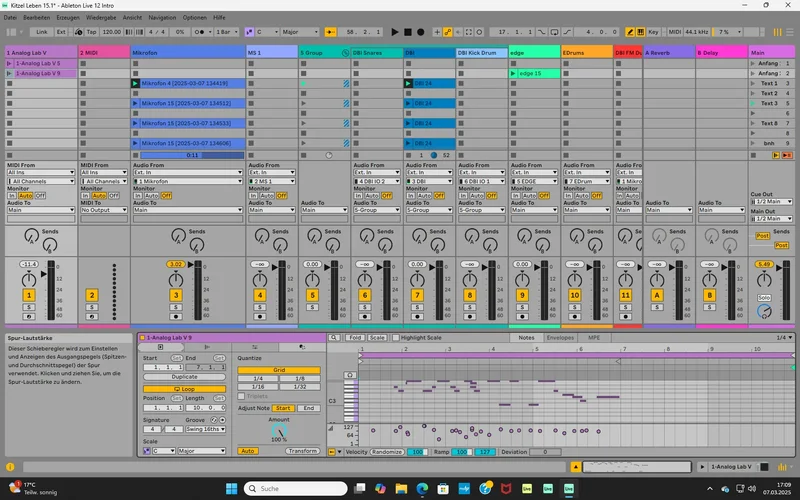Screen dimensions: 800x500
Task: Open the Erzeugen menu
Action: [69, 18]
